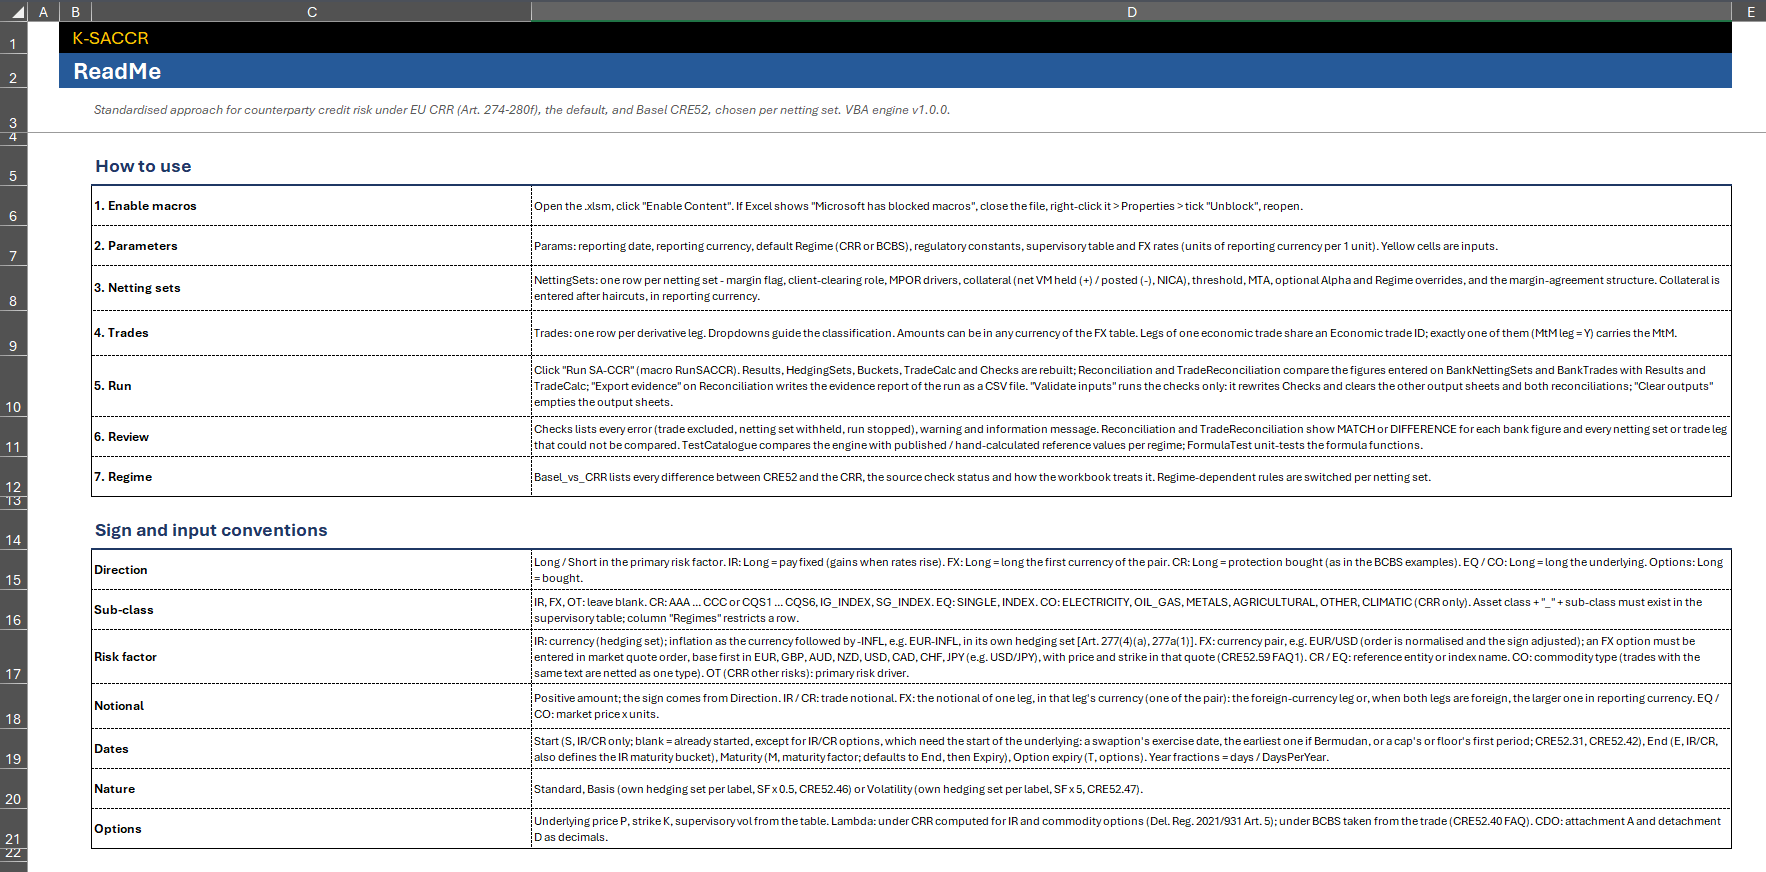Click the 'Sign and input conventions' heading

[211, 530]
